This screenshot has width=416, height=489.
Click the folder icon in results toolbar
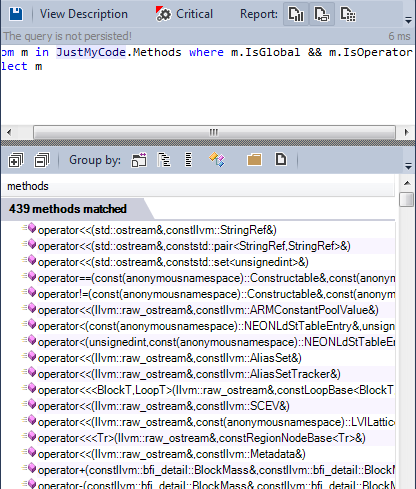(254, 160)
